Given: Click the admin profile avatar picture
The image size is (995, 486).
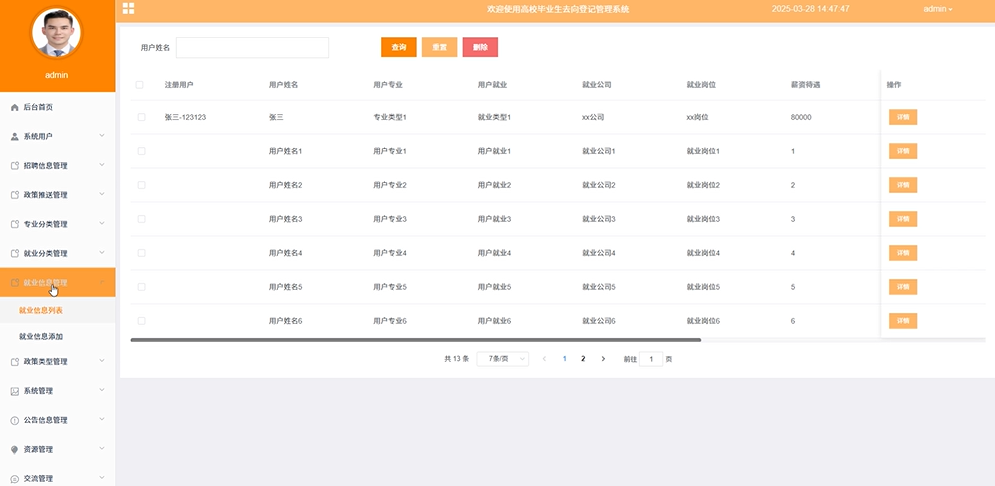Looking at the screenshot, I should click(x=56, y=34).
